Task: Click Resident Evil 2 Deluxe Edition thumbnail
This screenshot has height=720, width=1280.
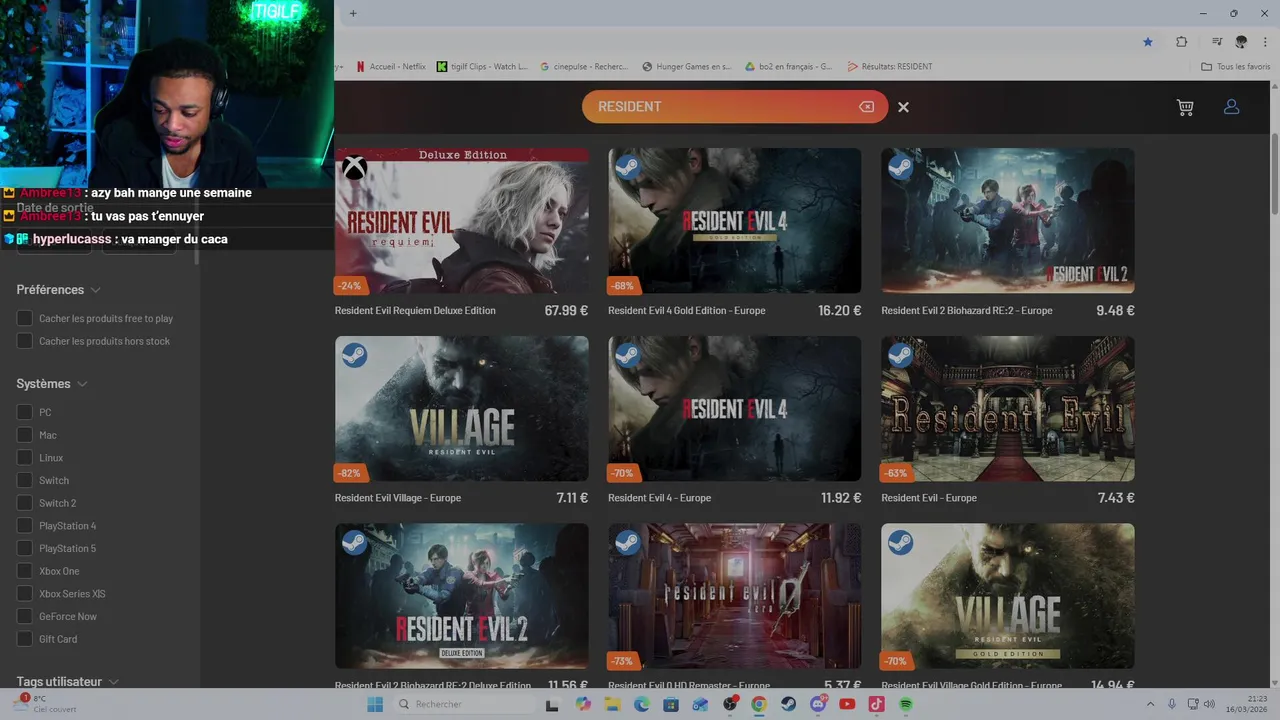Action: coord(462,596)
